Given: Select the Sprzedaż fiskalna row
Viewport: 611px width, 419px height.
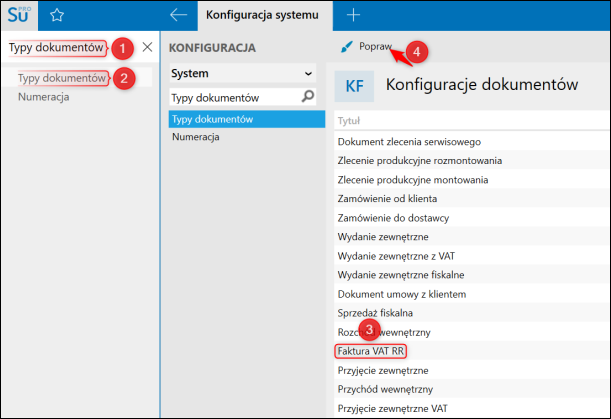Looking at the screenshot, I should [375, 312].
